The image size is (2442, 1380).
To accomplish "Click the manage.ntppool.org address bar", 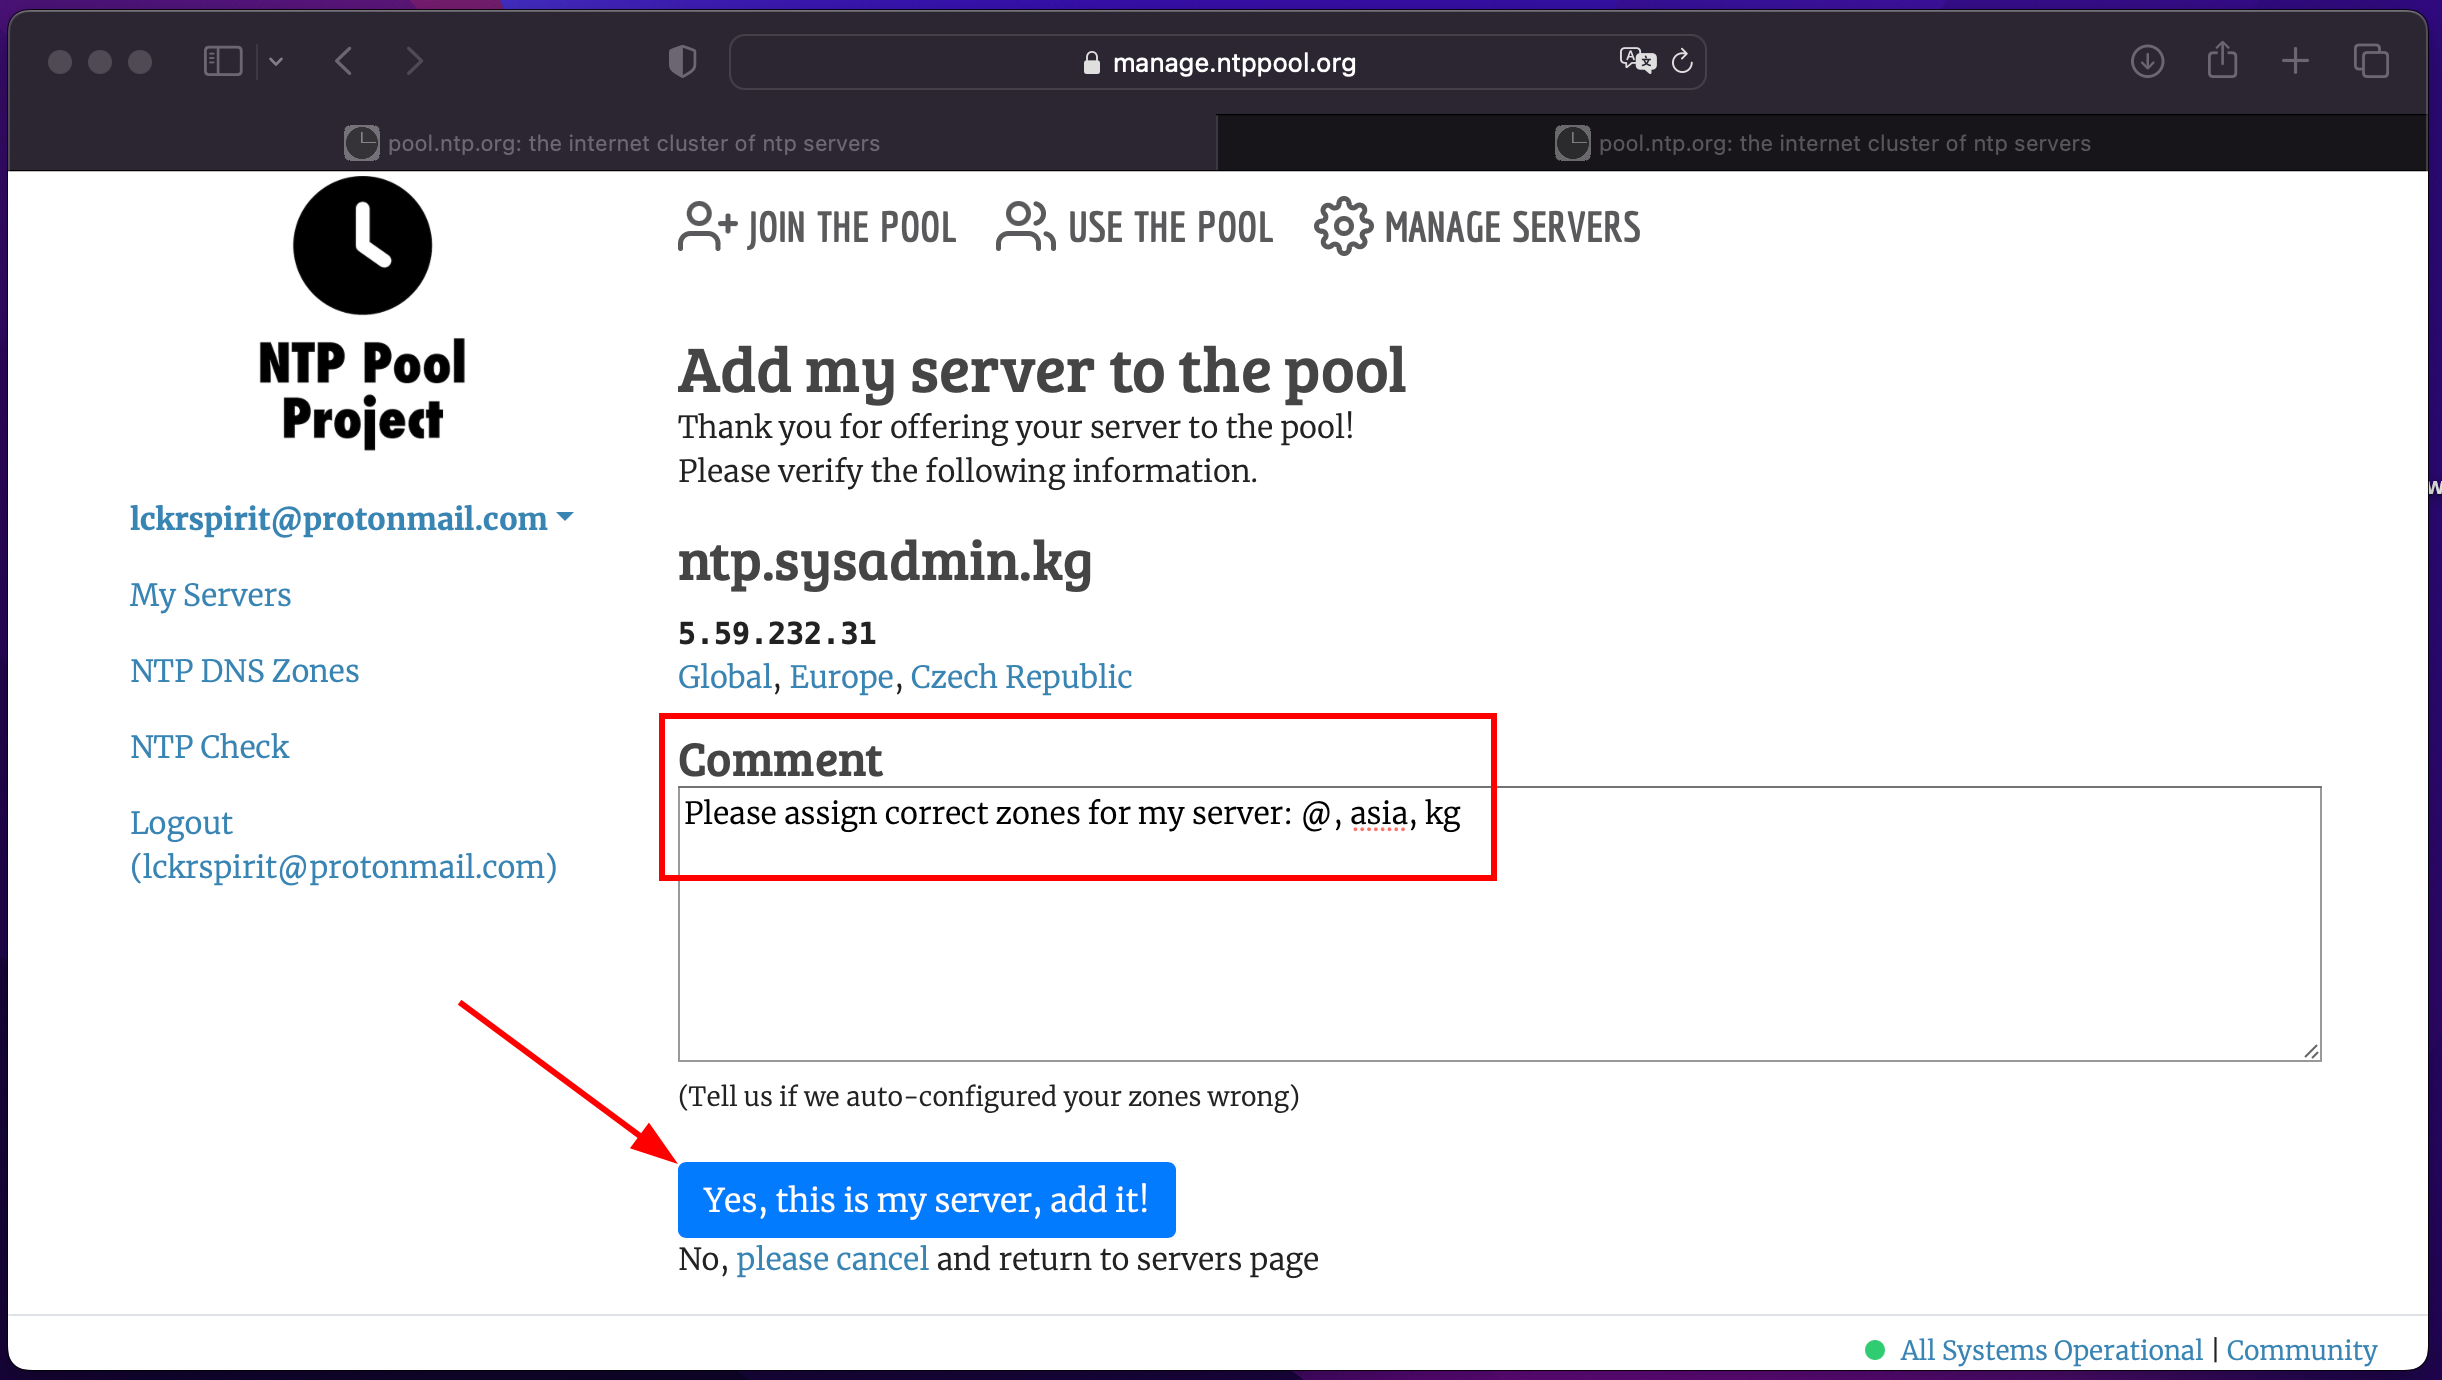I will point(1218,62).
